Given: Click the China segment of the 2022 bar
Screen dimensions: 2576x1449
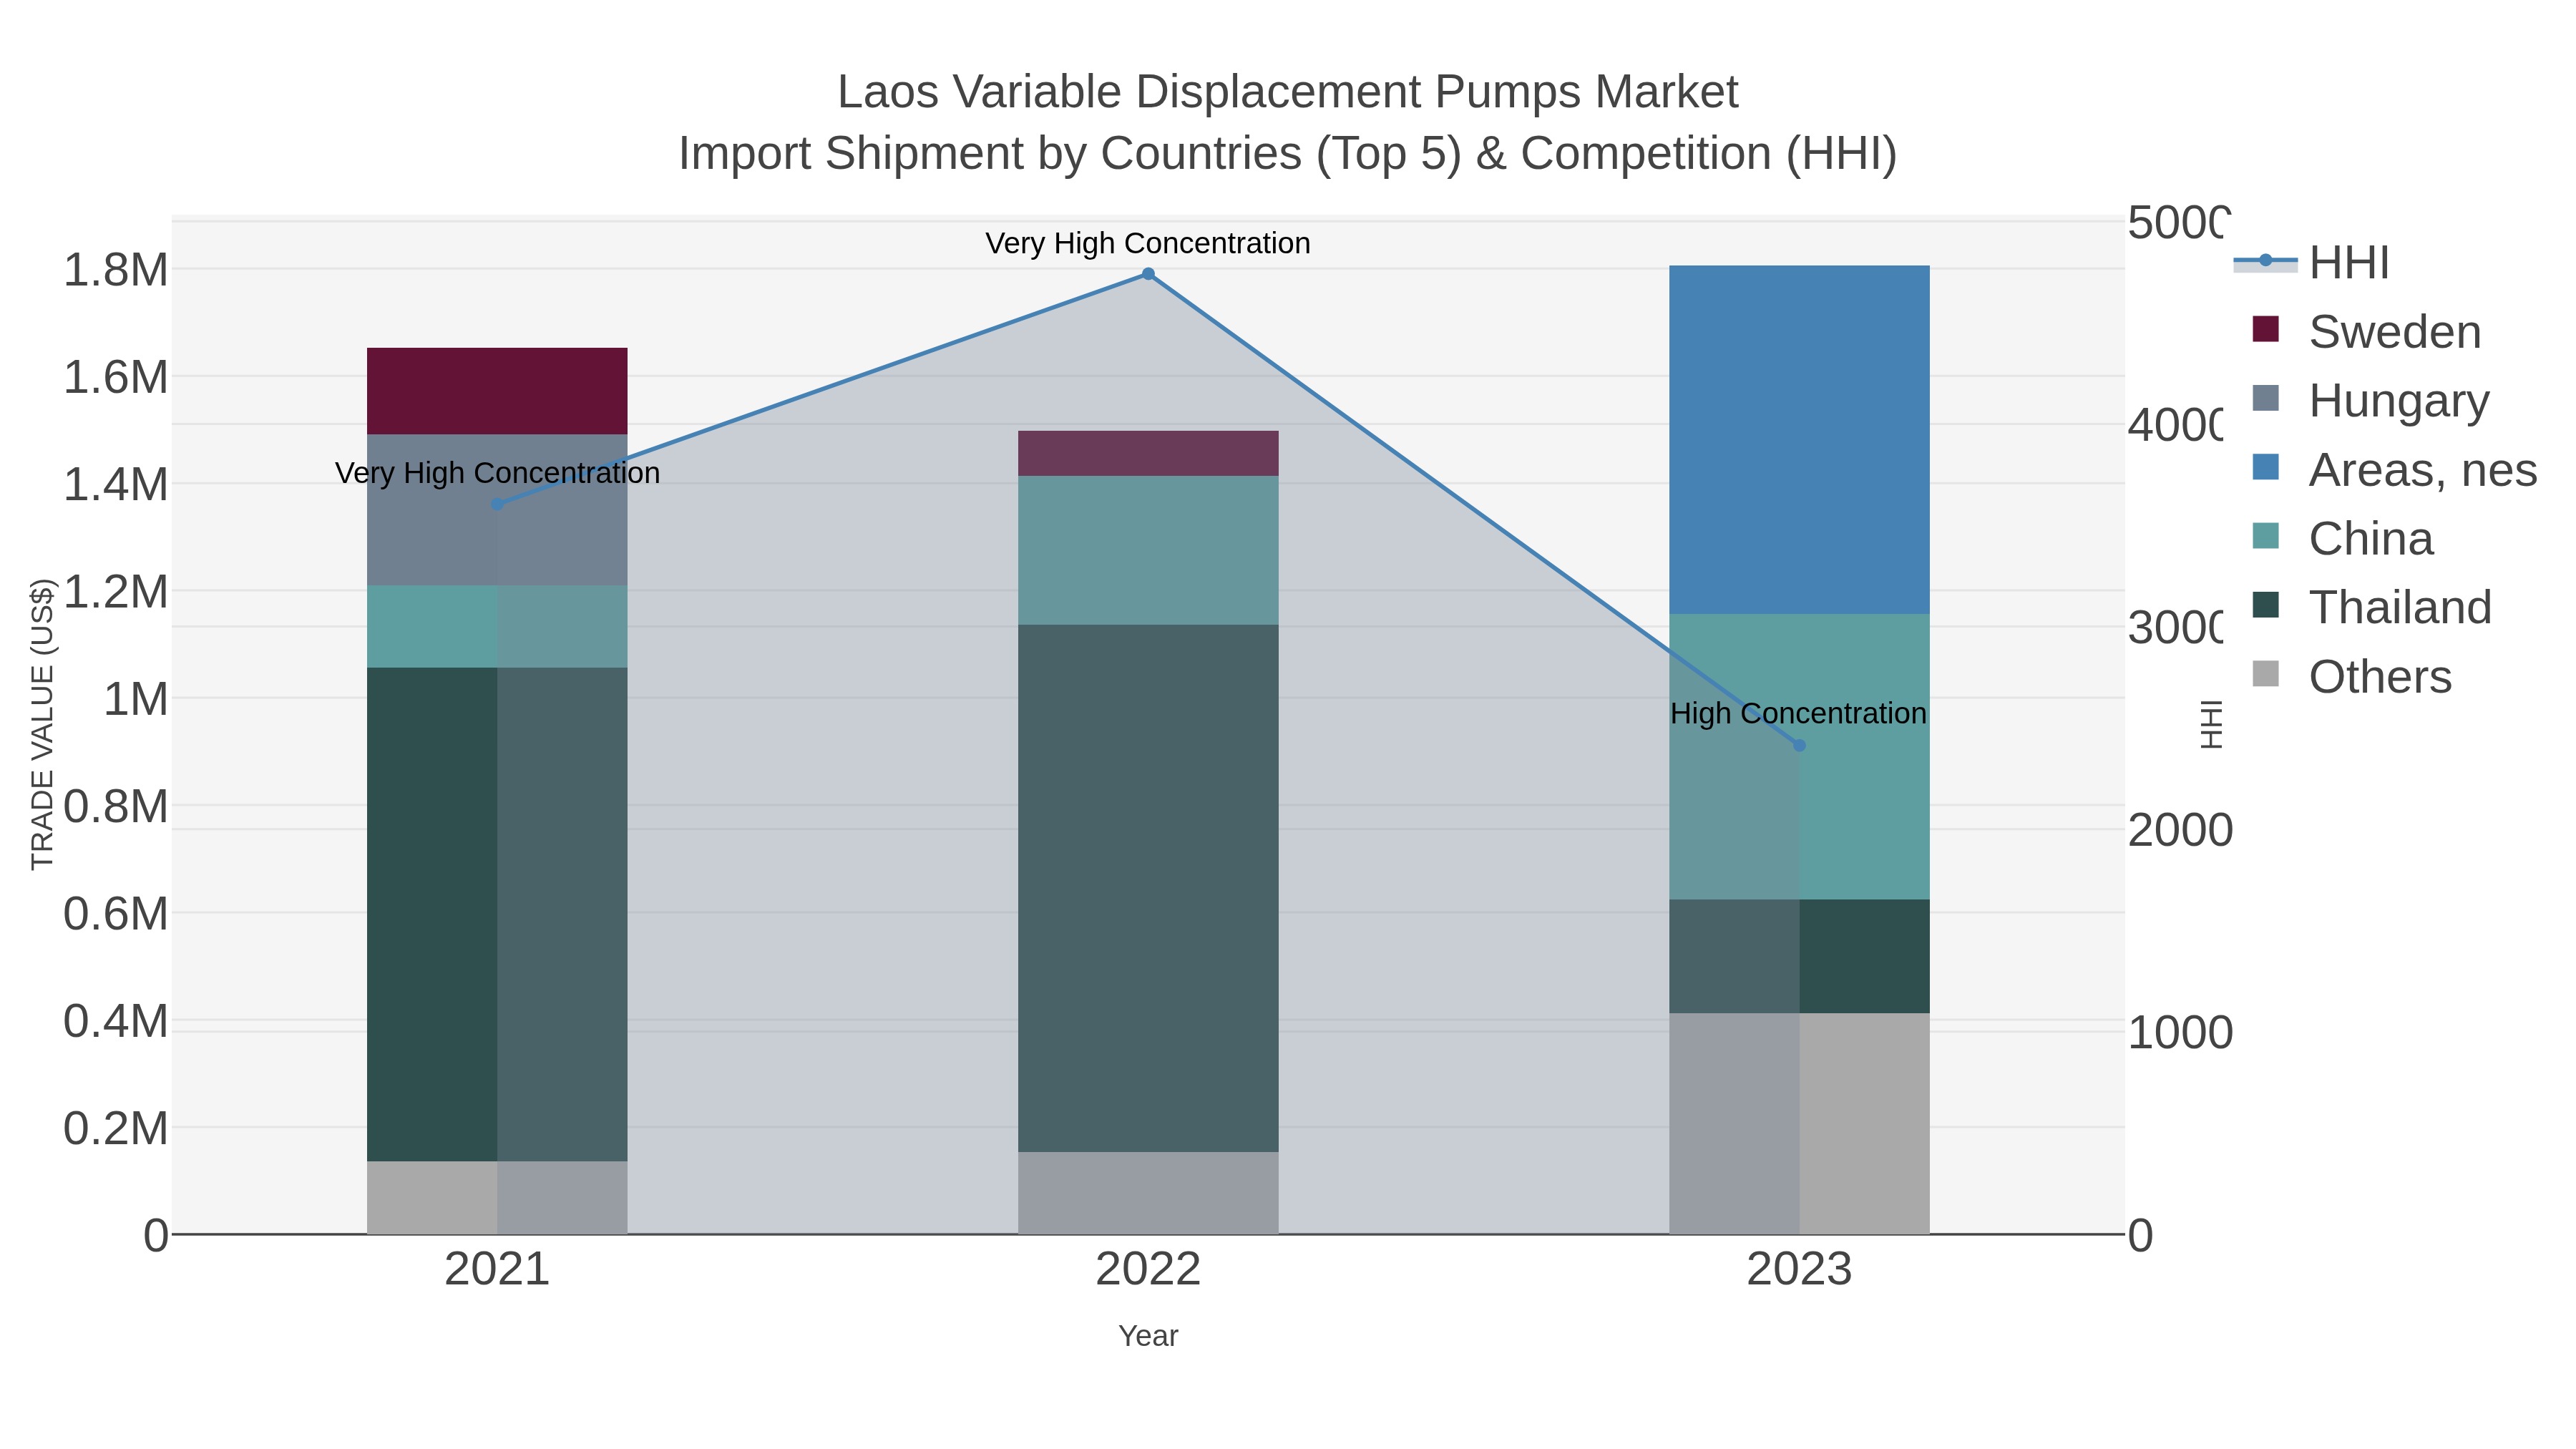Looking at the screenshot, I should tap(1148, 550).
